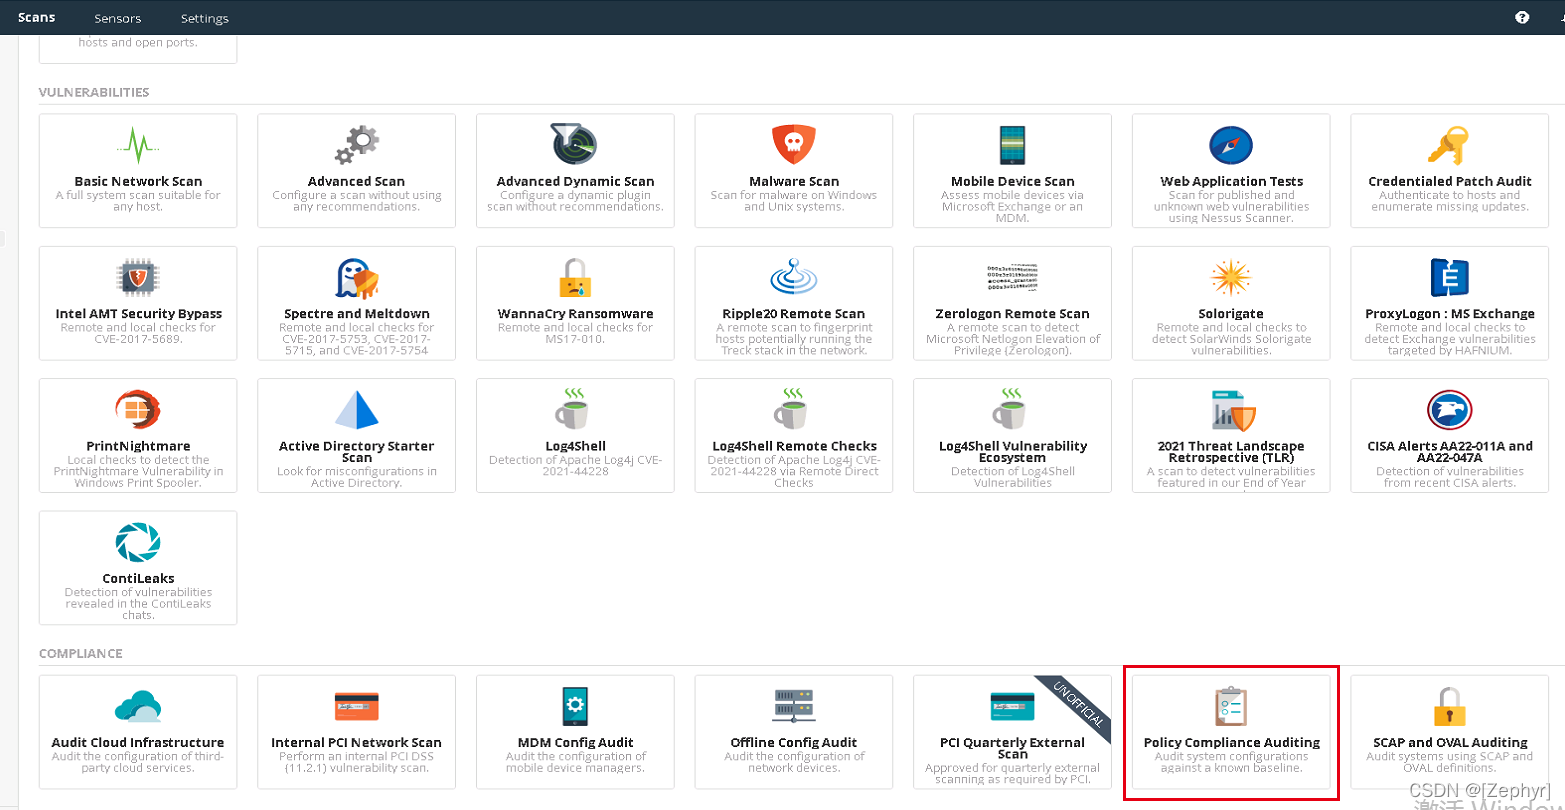The height and width of the screenshot is (810, 1565).
Task: Open the Settings tab
Action: [205, 18]
